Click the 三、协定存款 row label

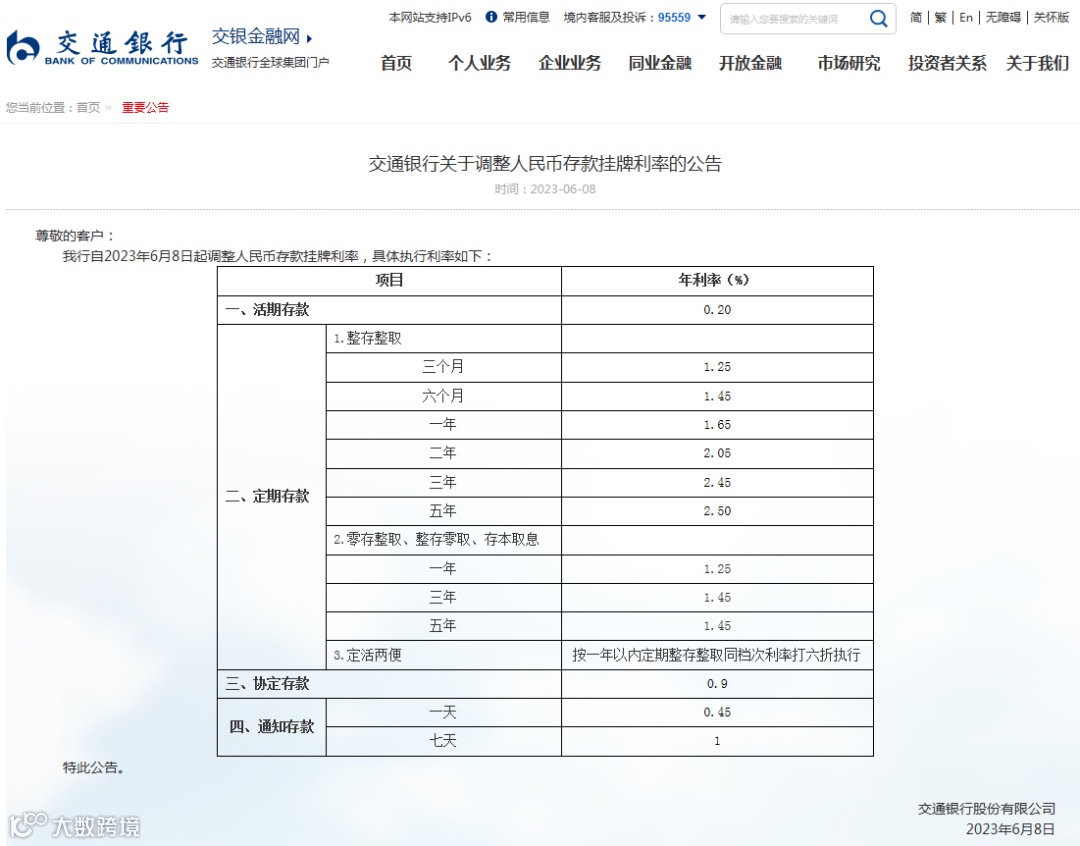(x=267, y=684)
